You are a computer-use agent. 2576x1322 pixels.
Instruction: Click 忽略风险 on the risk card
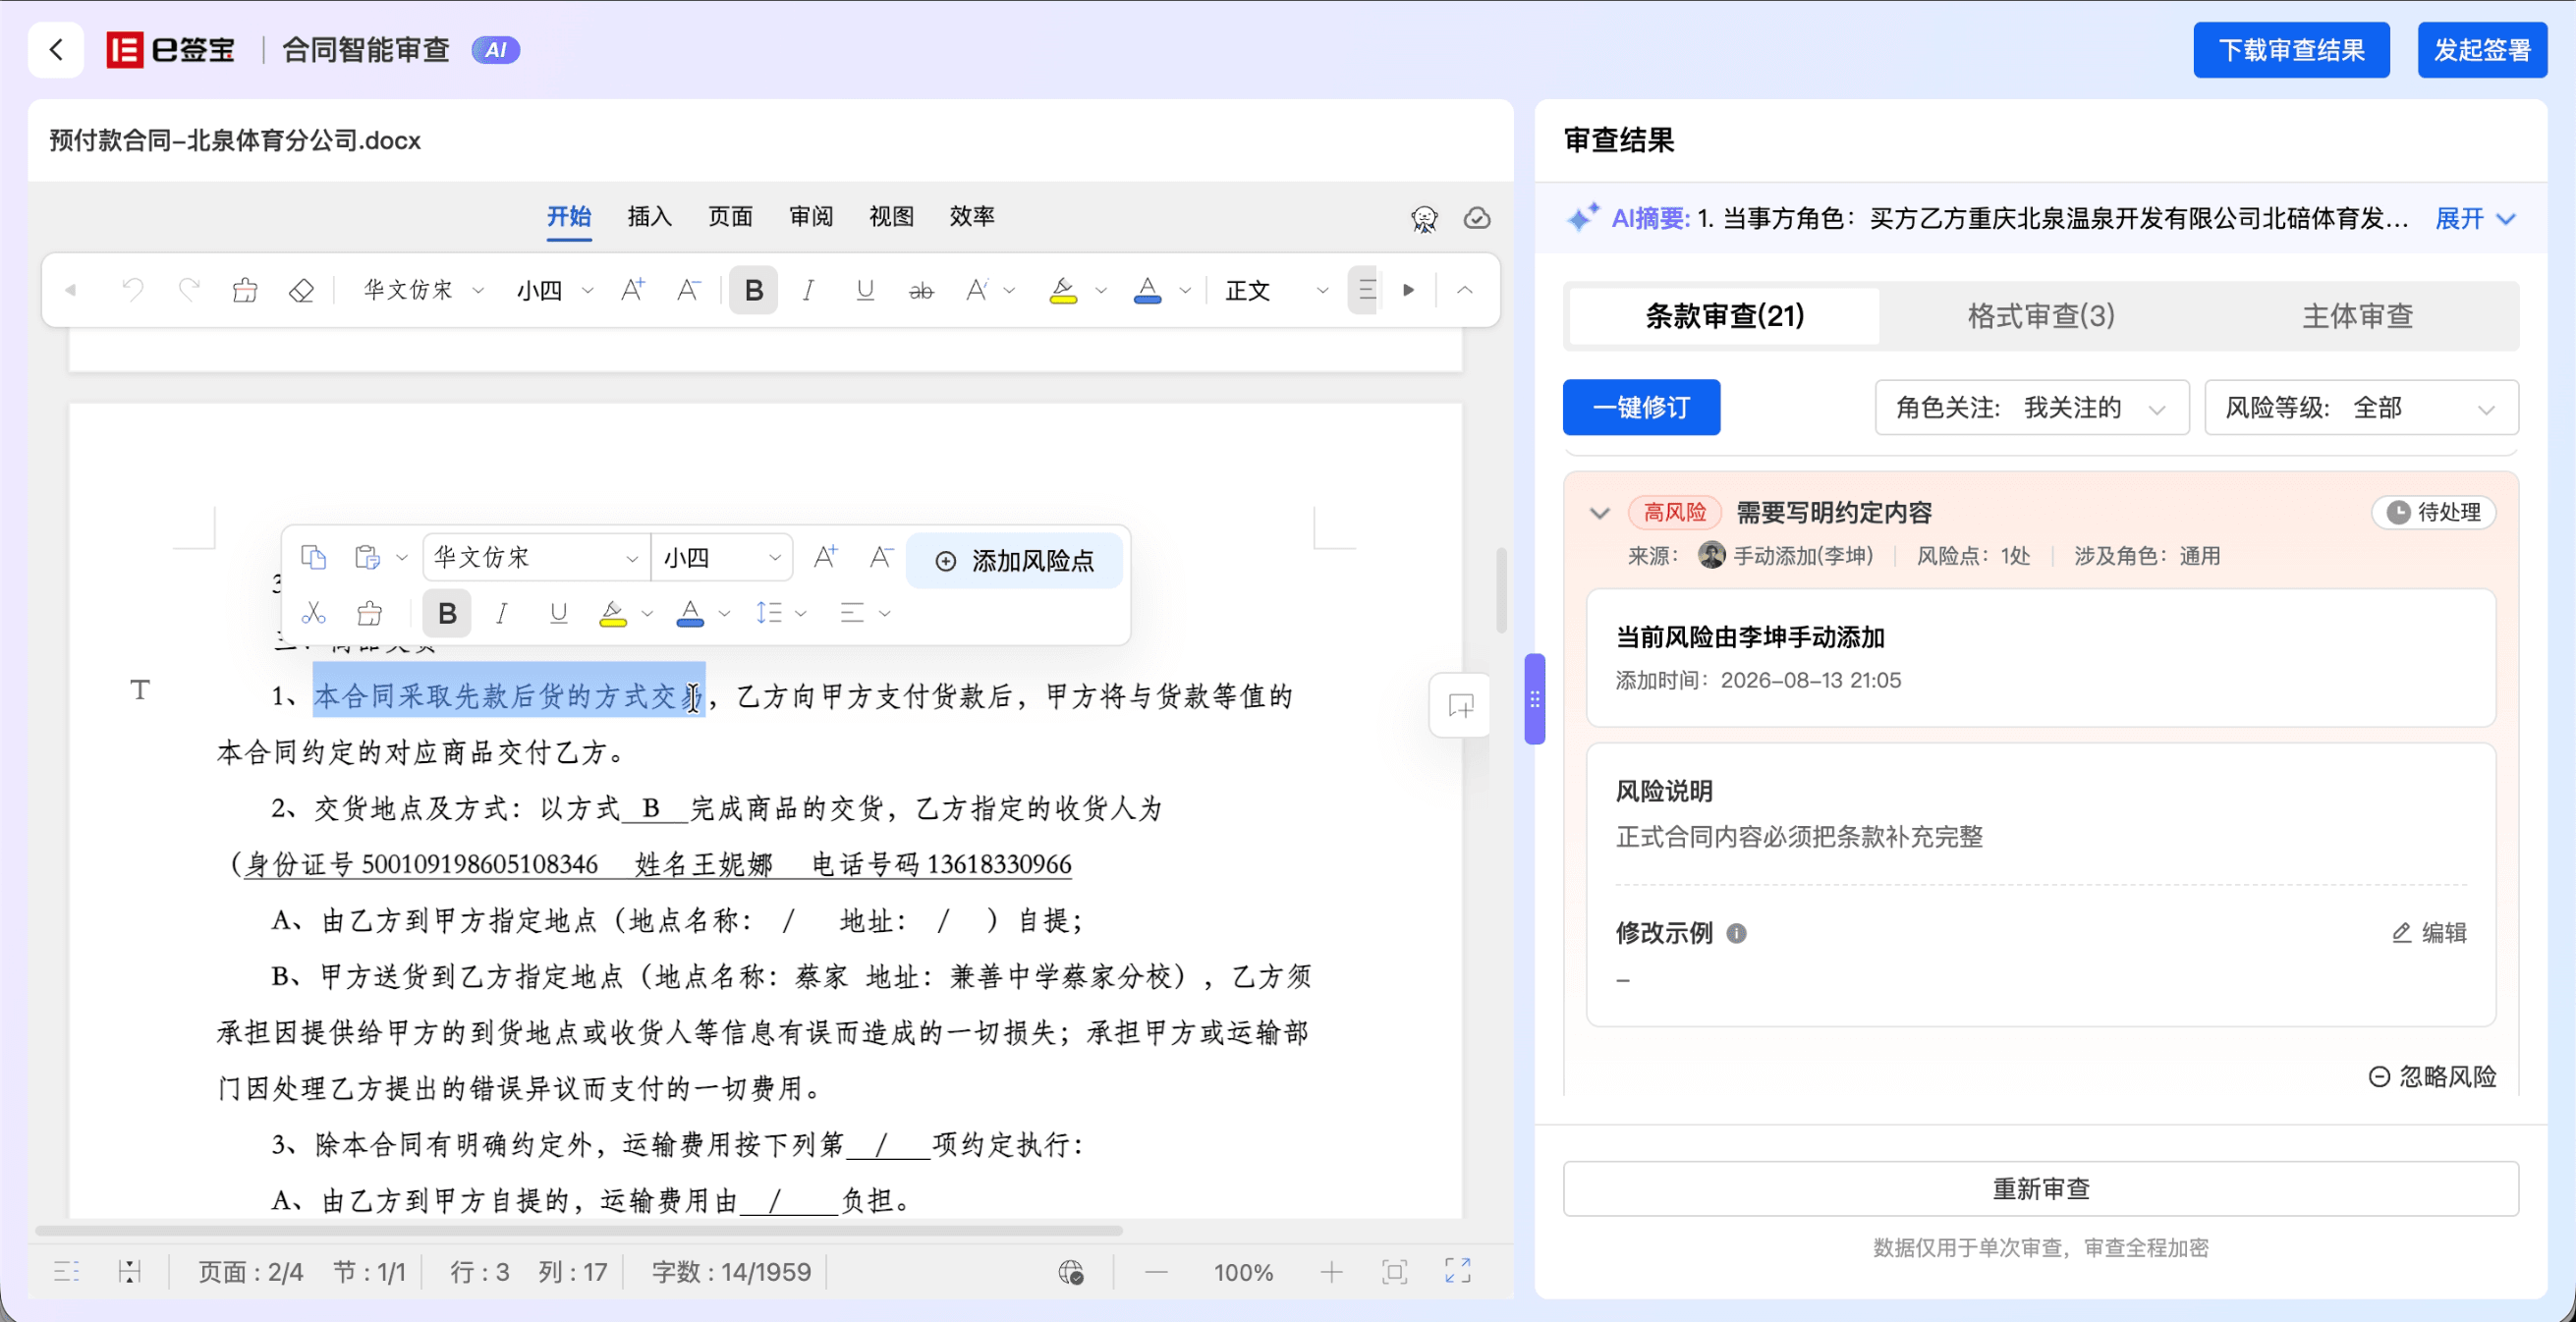(x=2432, y=1076)
